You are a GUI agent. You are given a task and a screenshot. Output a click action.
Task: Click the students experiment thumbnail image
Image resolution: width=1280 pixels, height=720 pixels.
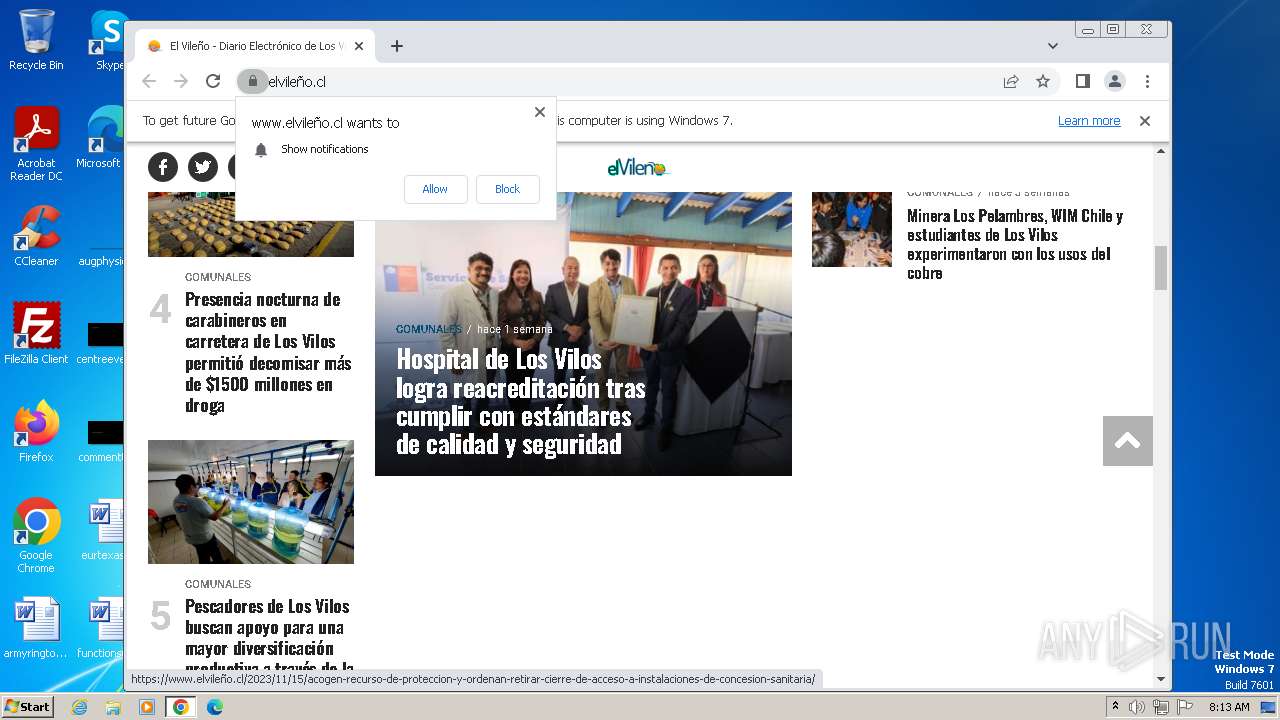click(852, 229)
